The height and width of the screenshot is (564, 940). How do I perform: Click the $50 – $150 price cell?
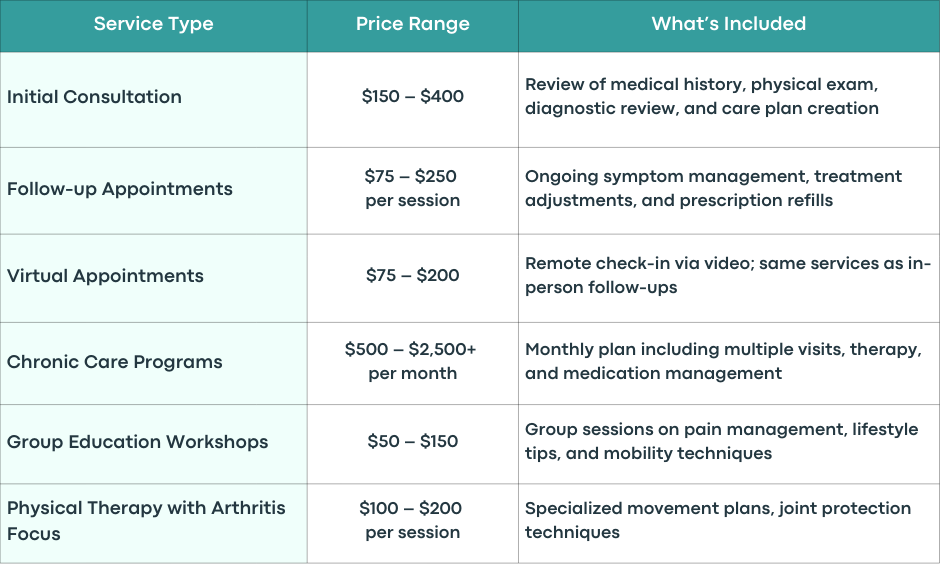(412, 442)
